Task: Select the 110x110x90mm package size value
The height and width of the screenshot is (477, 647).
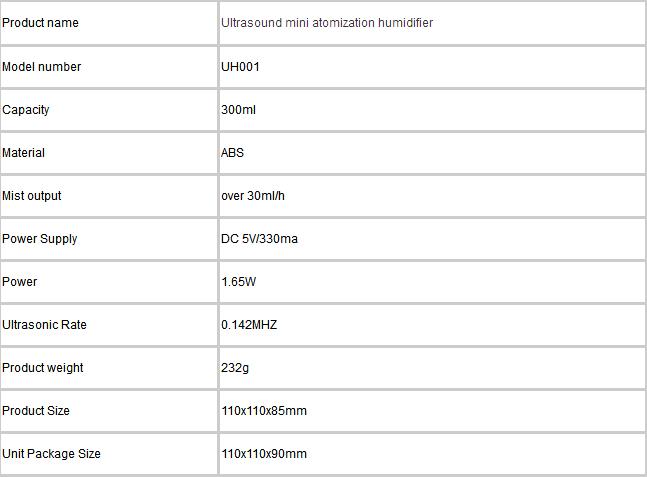Action: point(264,454)
